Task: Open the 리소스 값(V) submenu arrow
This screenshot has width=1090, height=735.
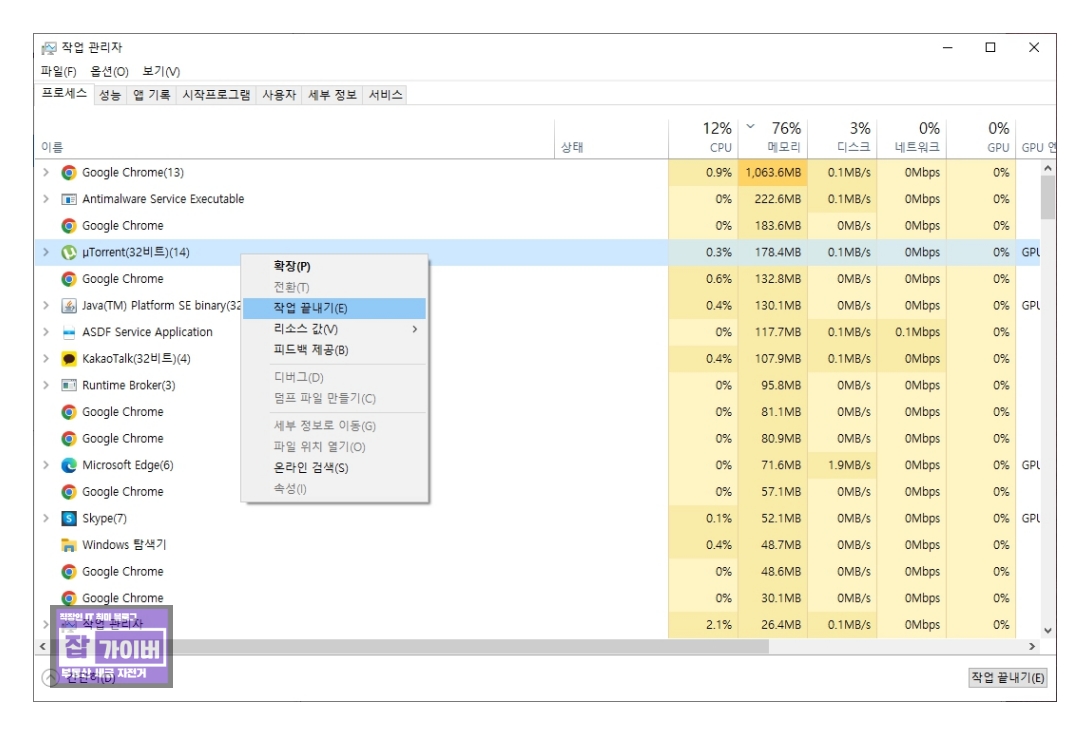Action: click(415, 329)
